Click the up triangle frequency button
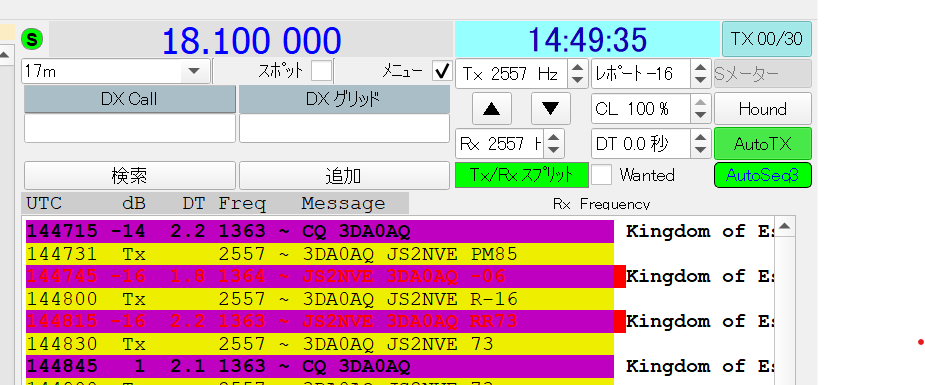This screenshot has width=925, height=385. tap(492, 108)
